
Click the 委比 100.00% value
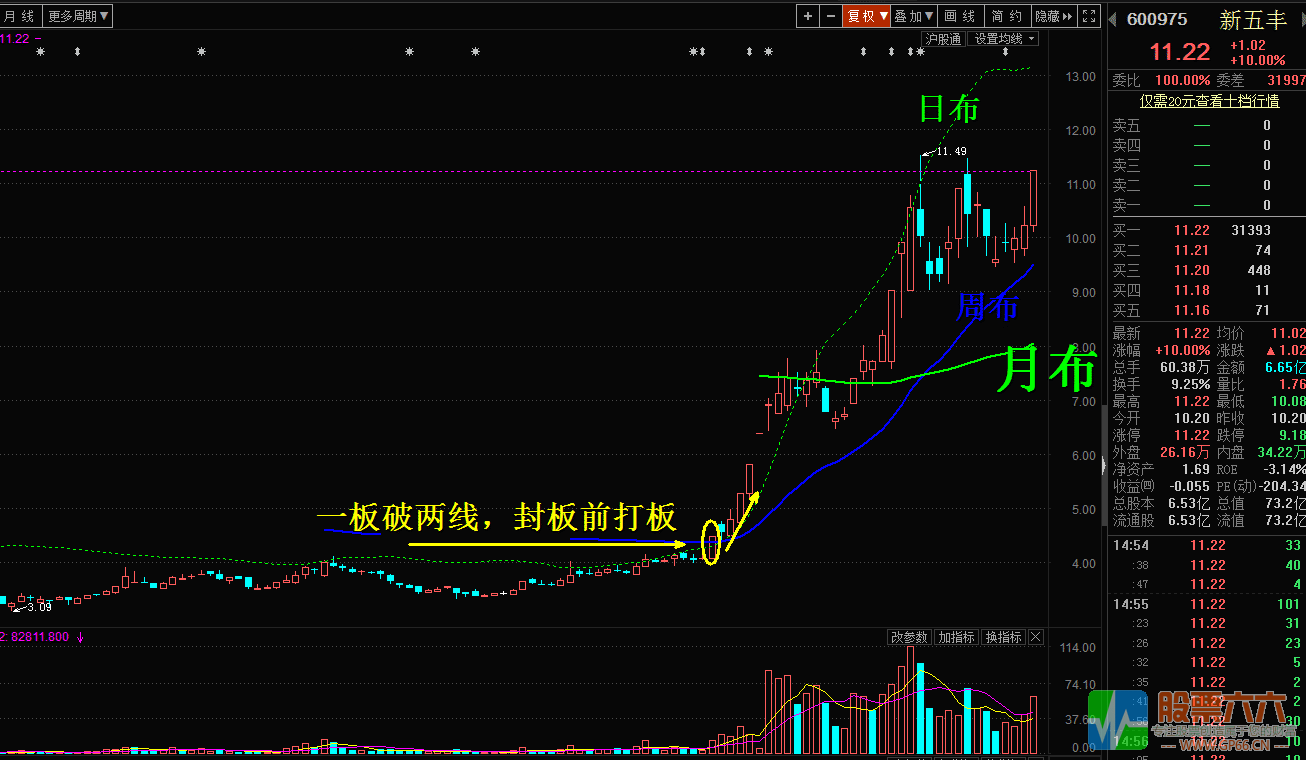(x=1182, y=80)
